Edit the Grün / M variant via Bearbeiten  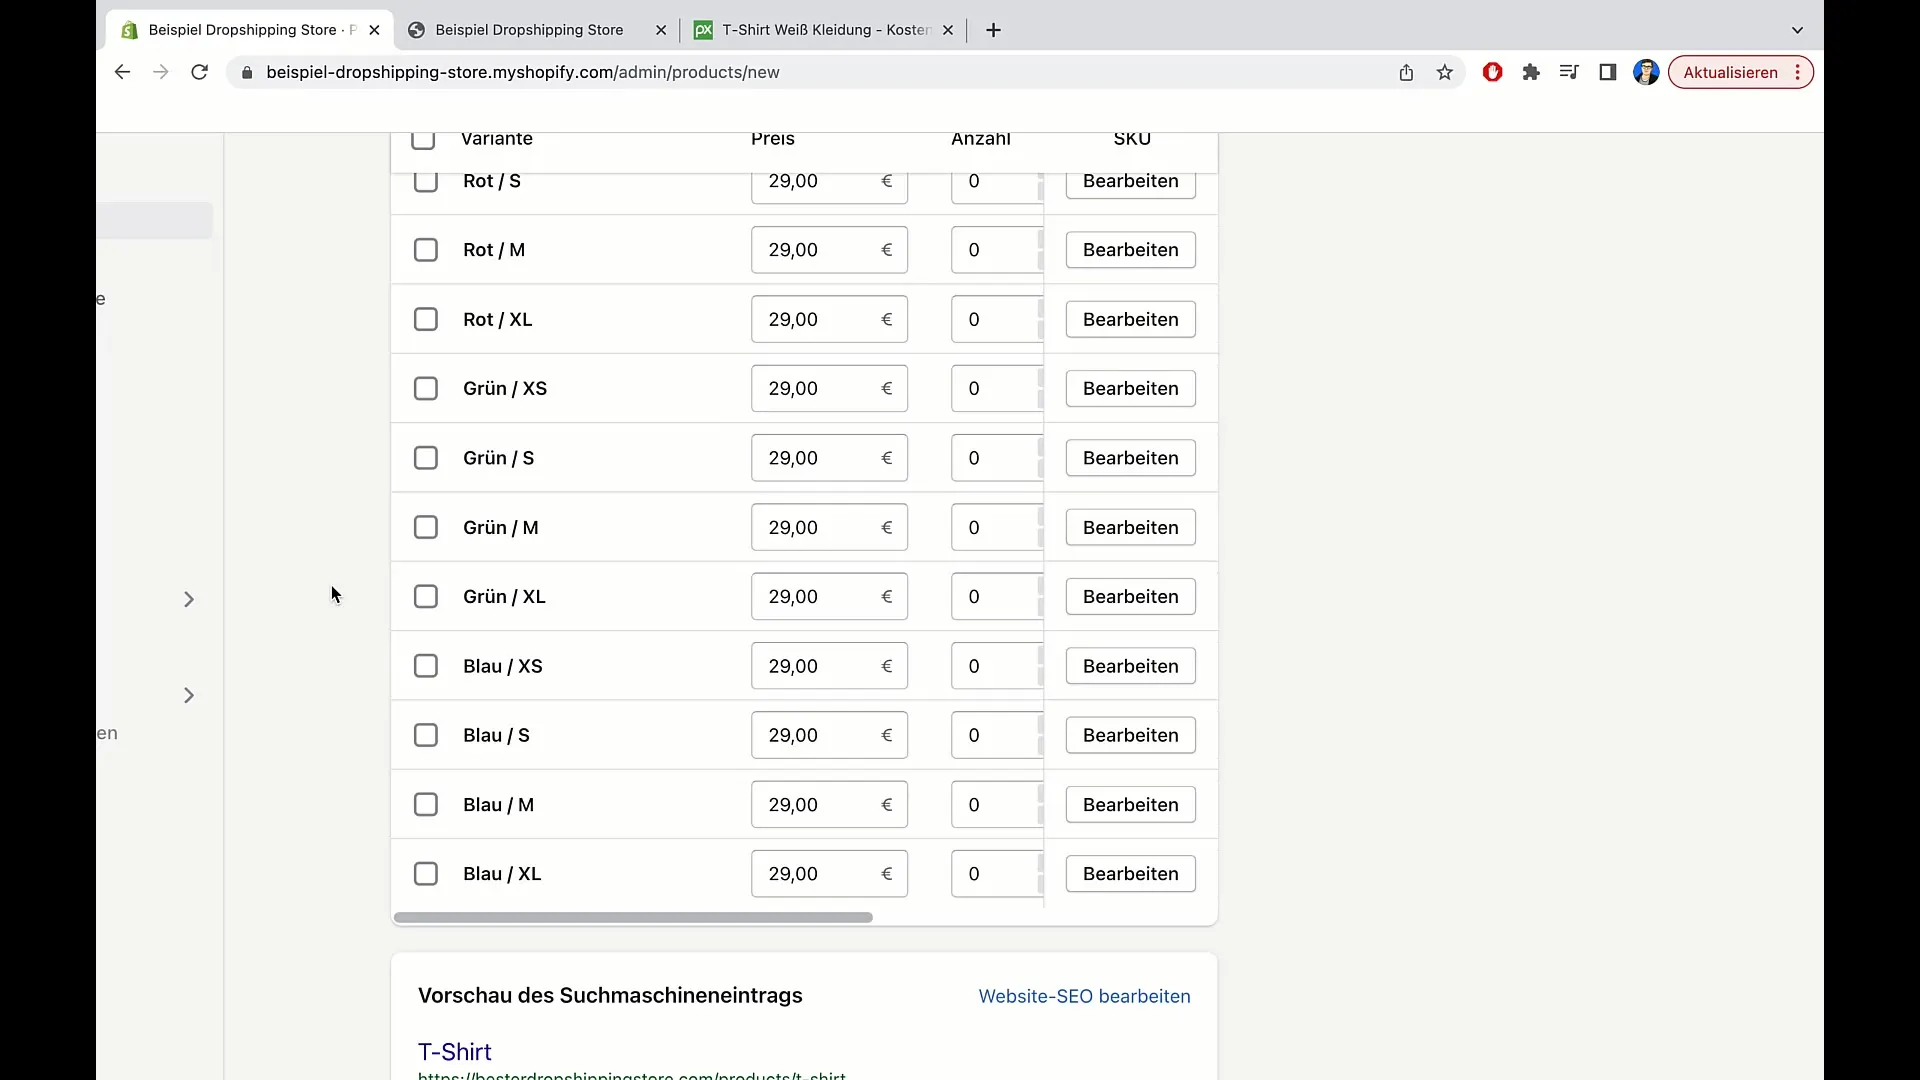1130,527
